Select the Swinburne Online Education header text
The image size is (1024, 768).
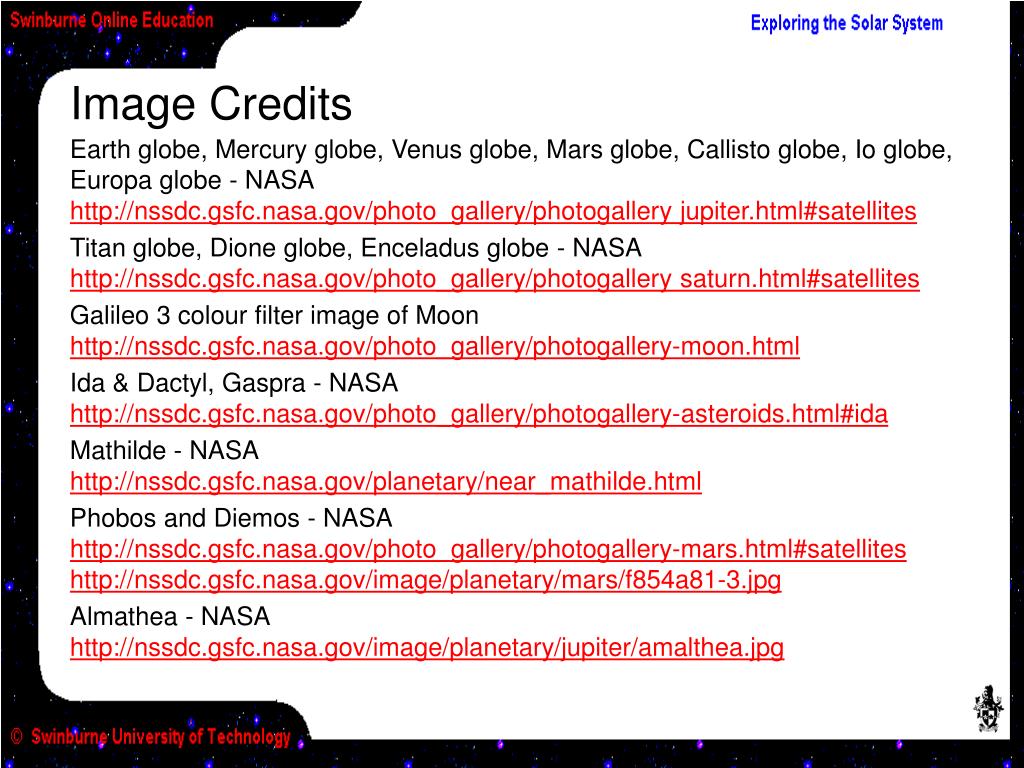coord(112,20)
